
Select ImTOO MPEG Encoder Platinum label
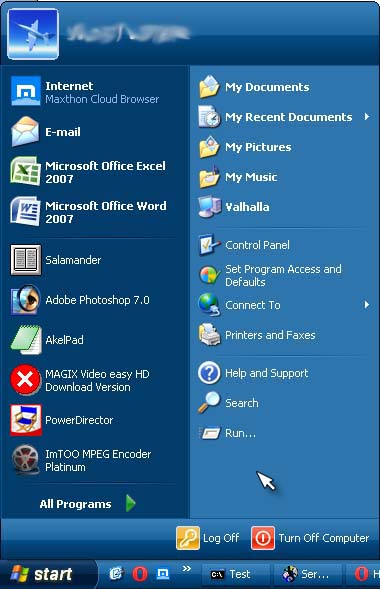tap(98, 461)
